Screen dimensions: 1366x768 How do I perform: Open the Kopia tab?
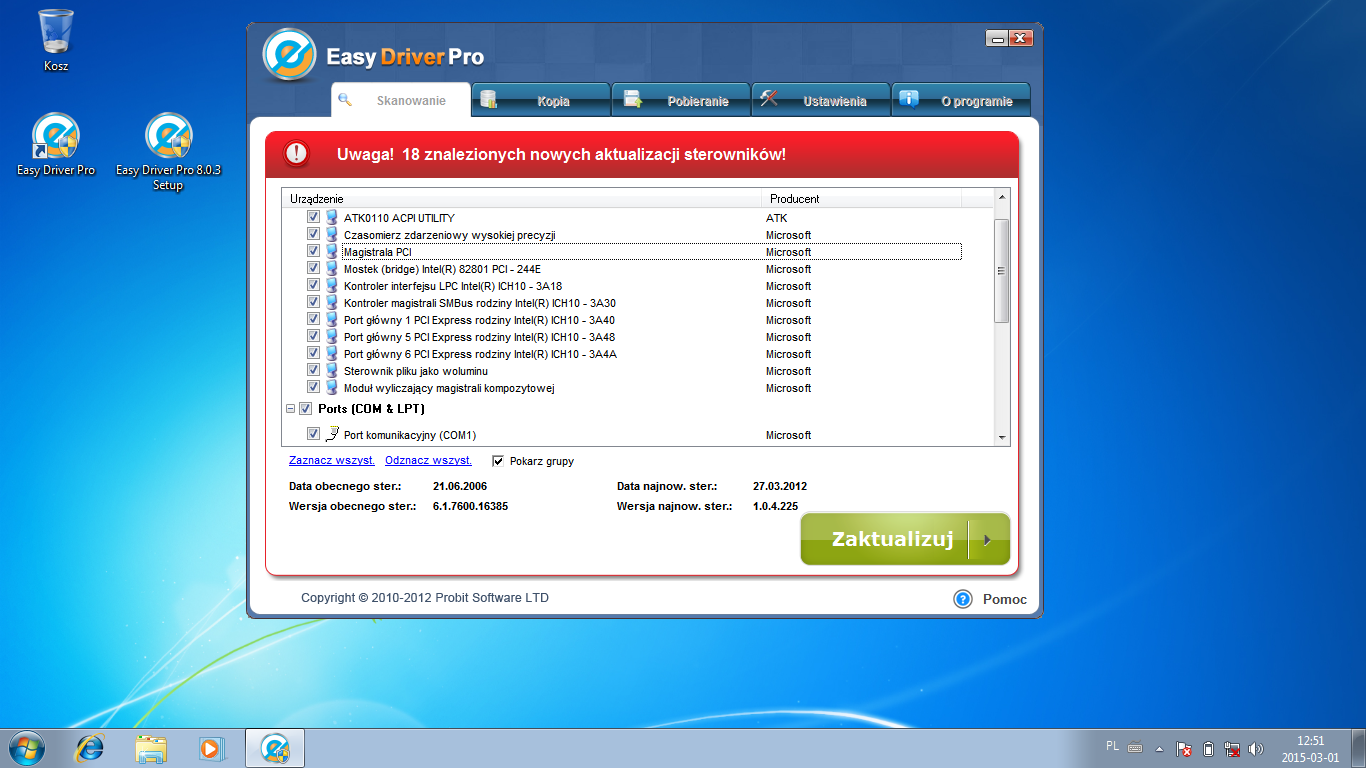coord(541,100)
